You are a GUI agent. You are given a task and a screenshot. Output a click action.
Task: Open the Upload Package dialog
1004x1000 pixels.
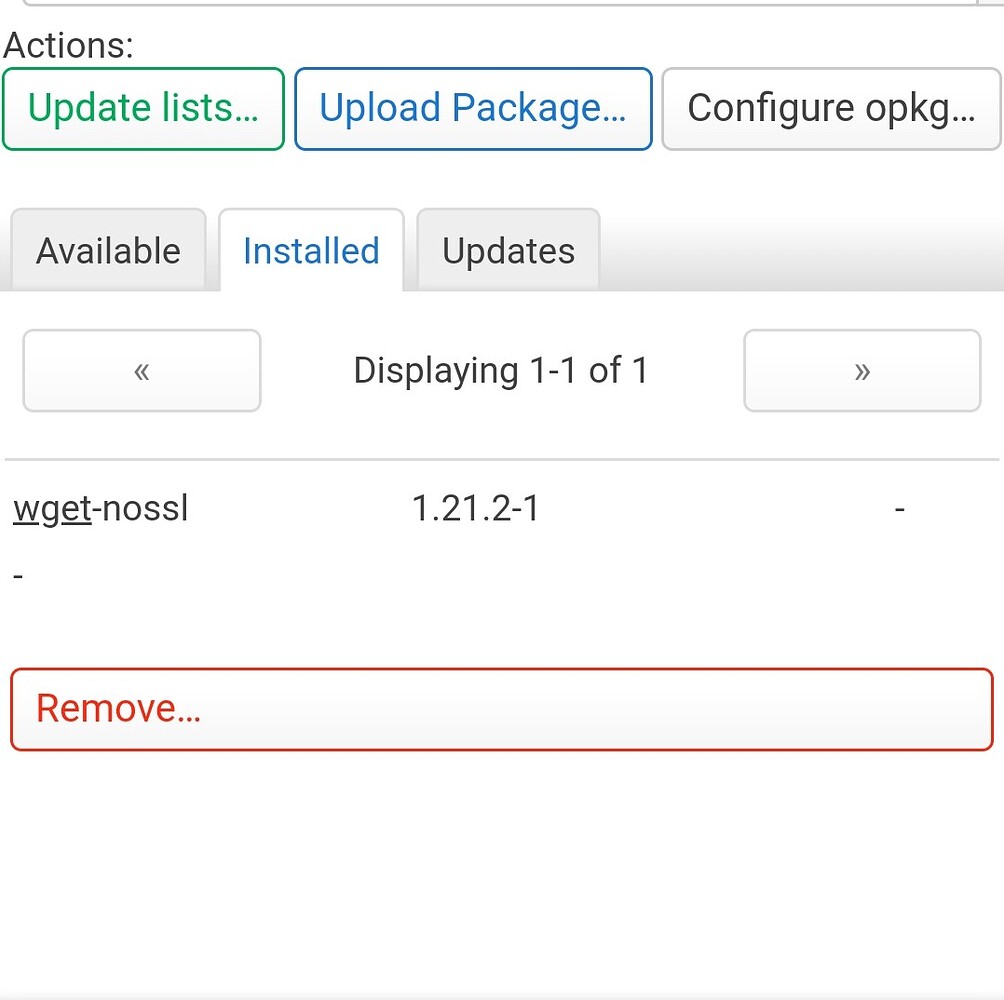pos(473,107)
